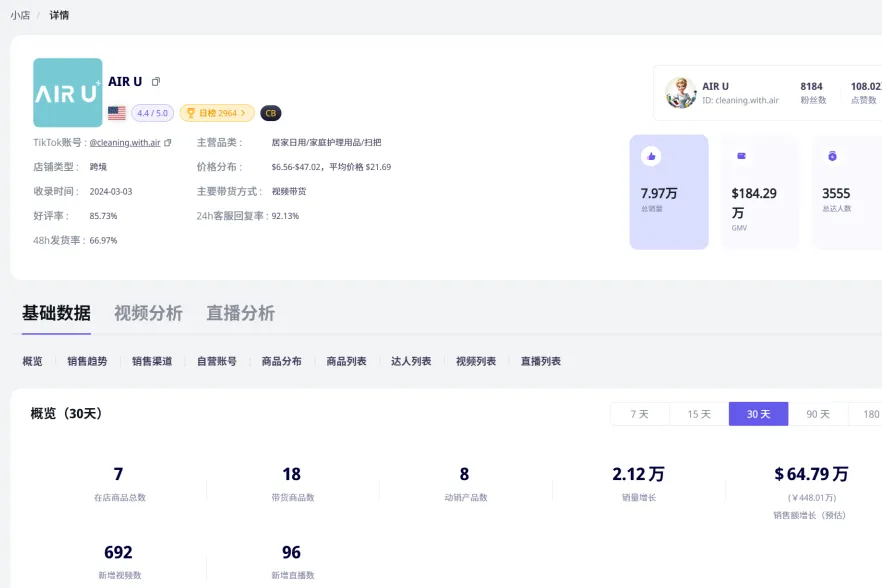Go back to 小店 breadcrumb
The width and height of the screenshot is (882, 588).
click(x=20, y=15)
